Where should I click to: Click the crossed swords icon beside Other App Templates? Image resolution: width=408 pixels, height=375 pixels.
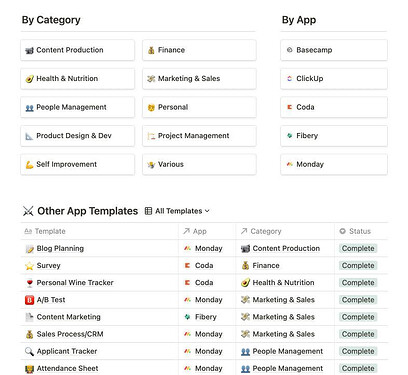click(x=28, y=211)
